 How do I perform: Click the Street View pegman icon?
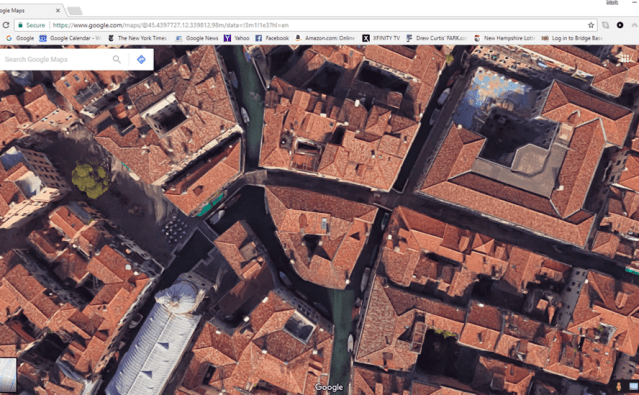tap(619, 386)
